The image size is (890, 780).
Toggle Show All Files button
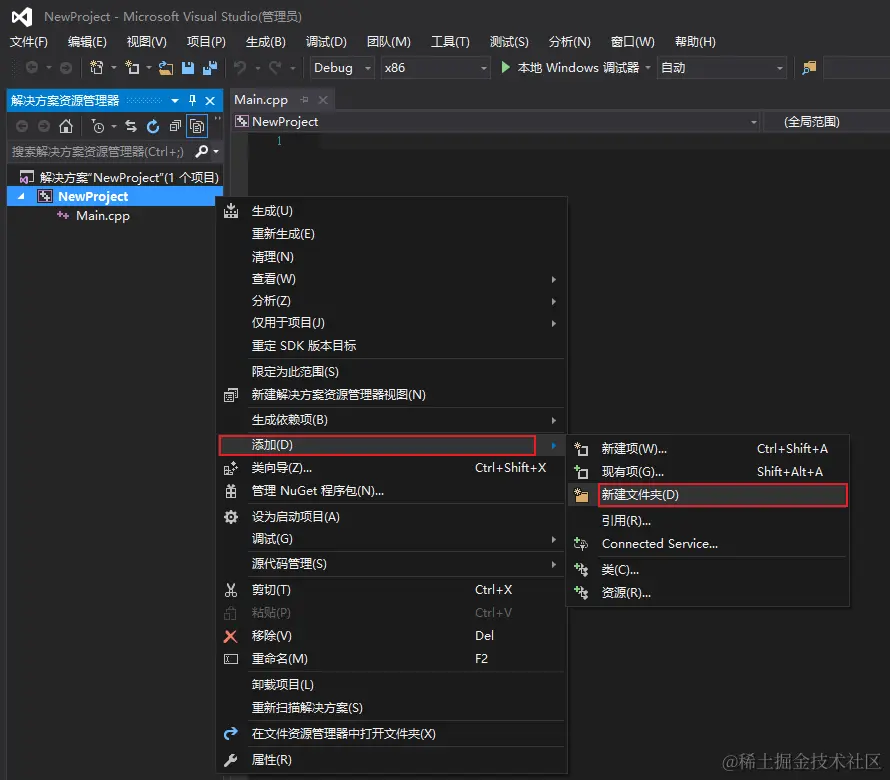point(197,126)
